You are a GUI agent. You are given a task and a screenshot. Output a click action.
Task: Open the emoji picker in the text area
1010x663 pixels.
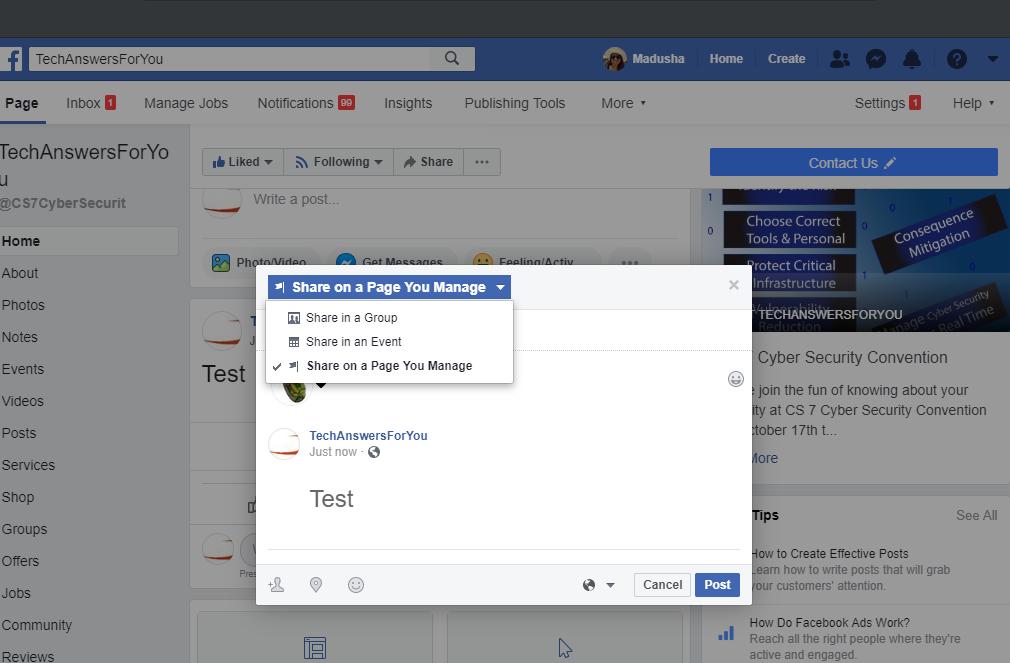click(736, 379)
